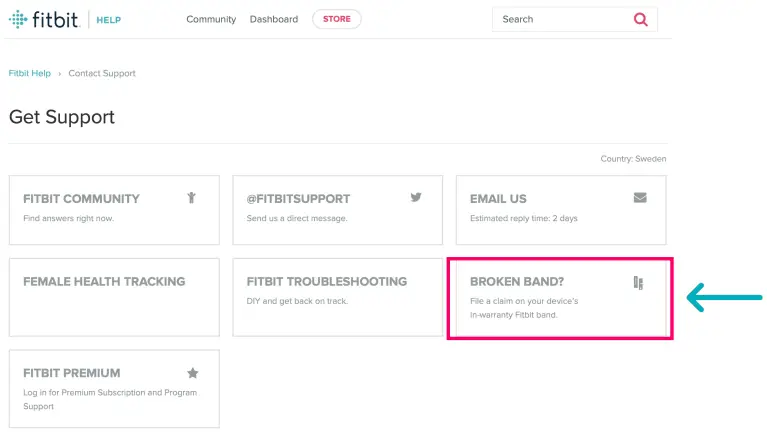Click 'Log in for Premium Subscription' text
The height and width of the screenshot is (433, 767).
point(85,392)
